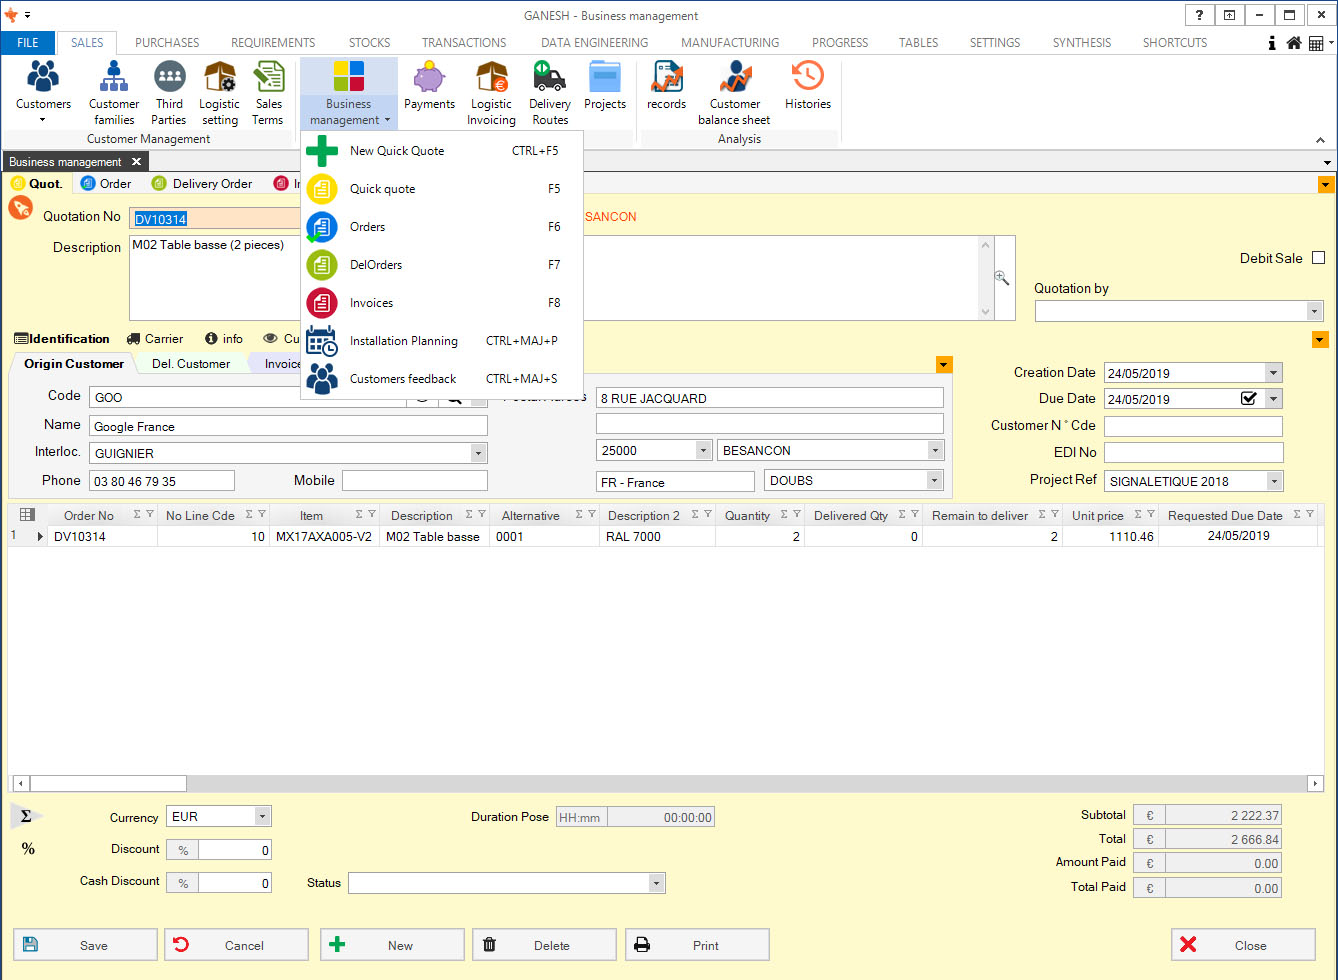Expand the Status combo box
1338x980 pixels.
(656, 883)
